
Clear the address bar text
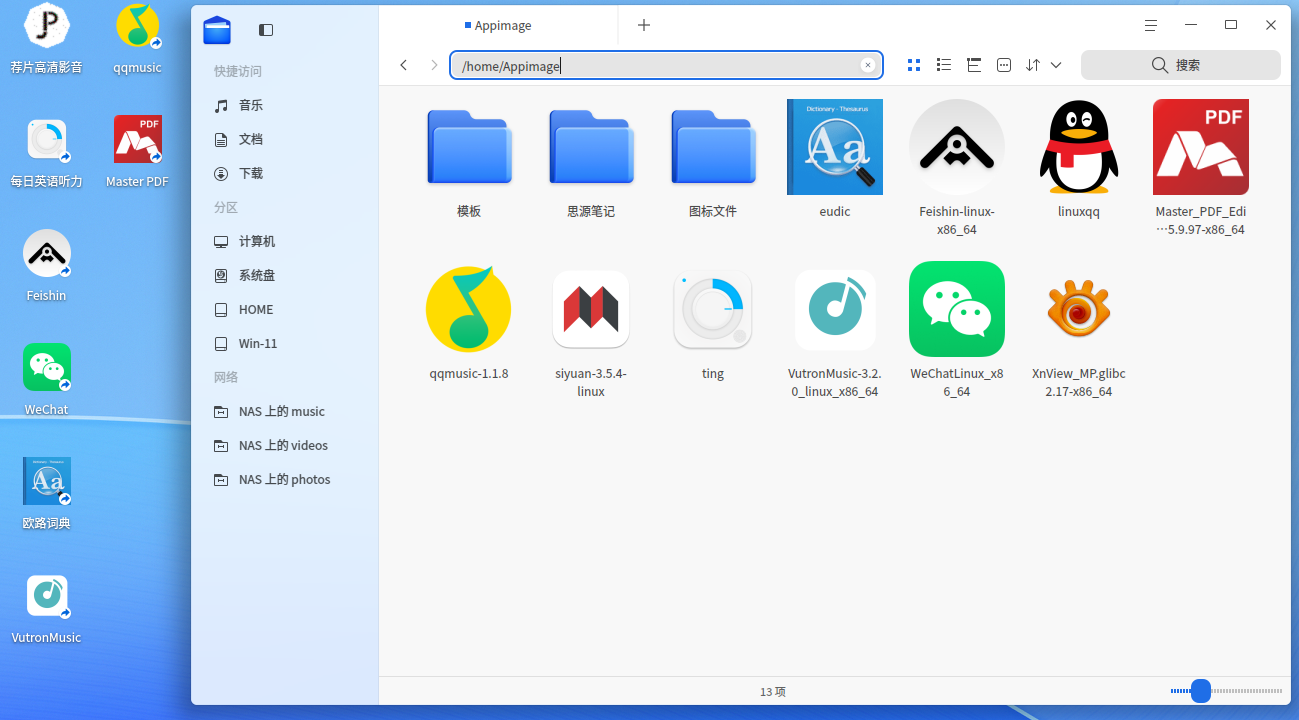pos(868,65)
